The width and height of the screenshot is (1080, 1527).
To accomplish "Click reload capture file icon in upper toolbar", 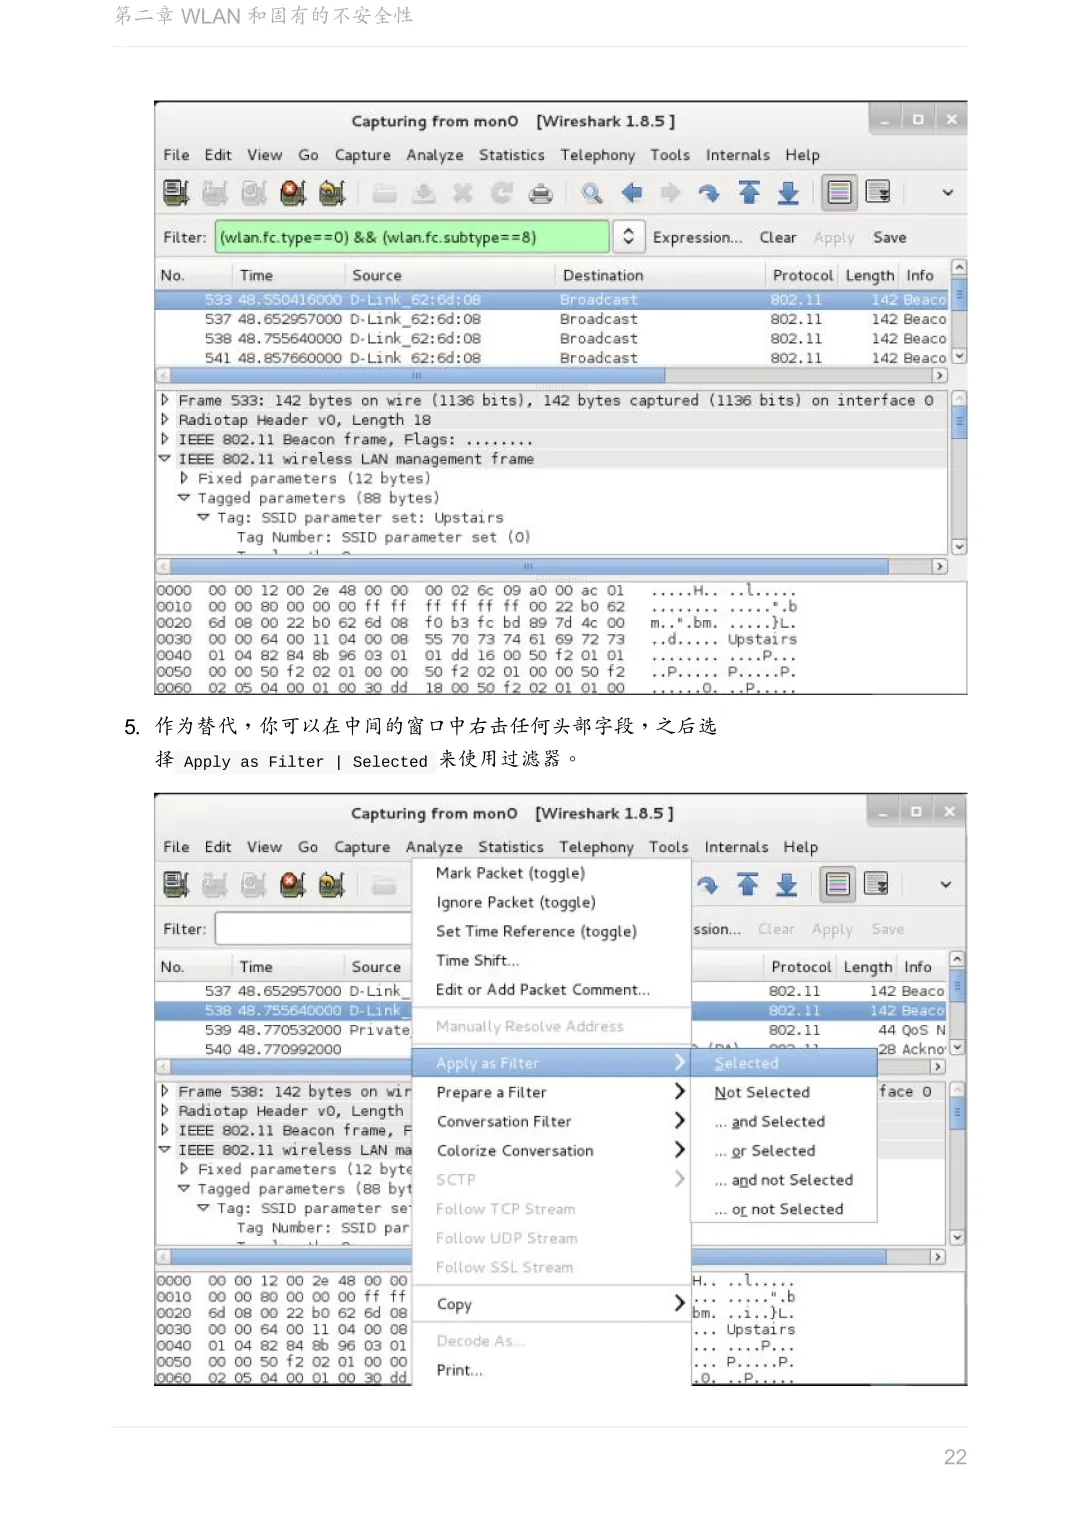I will [502, 193].
